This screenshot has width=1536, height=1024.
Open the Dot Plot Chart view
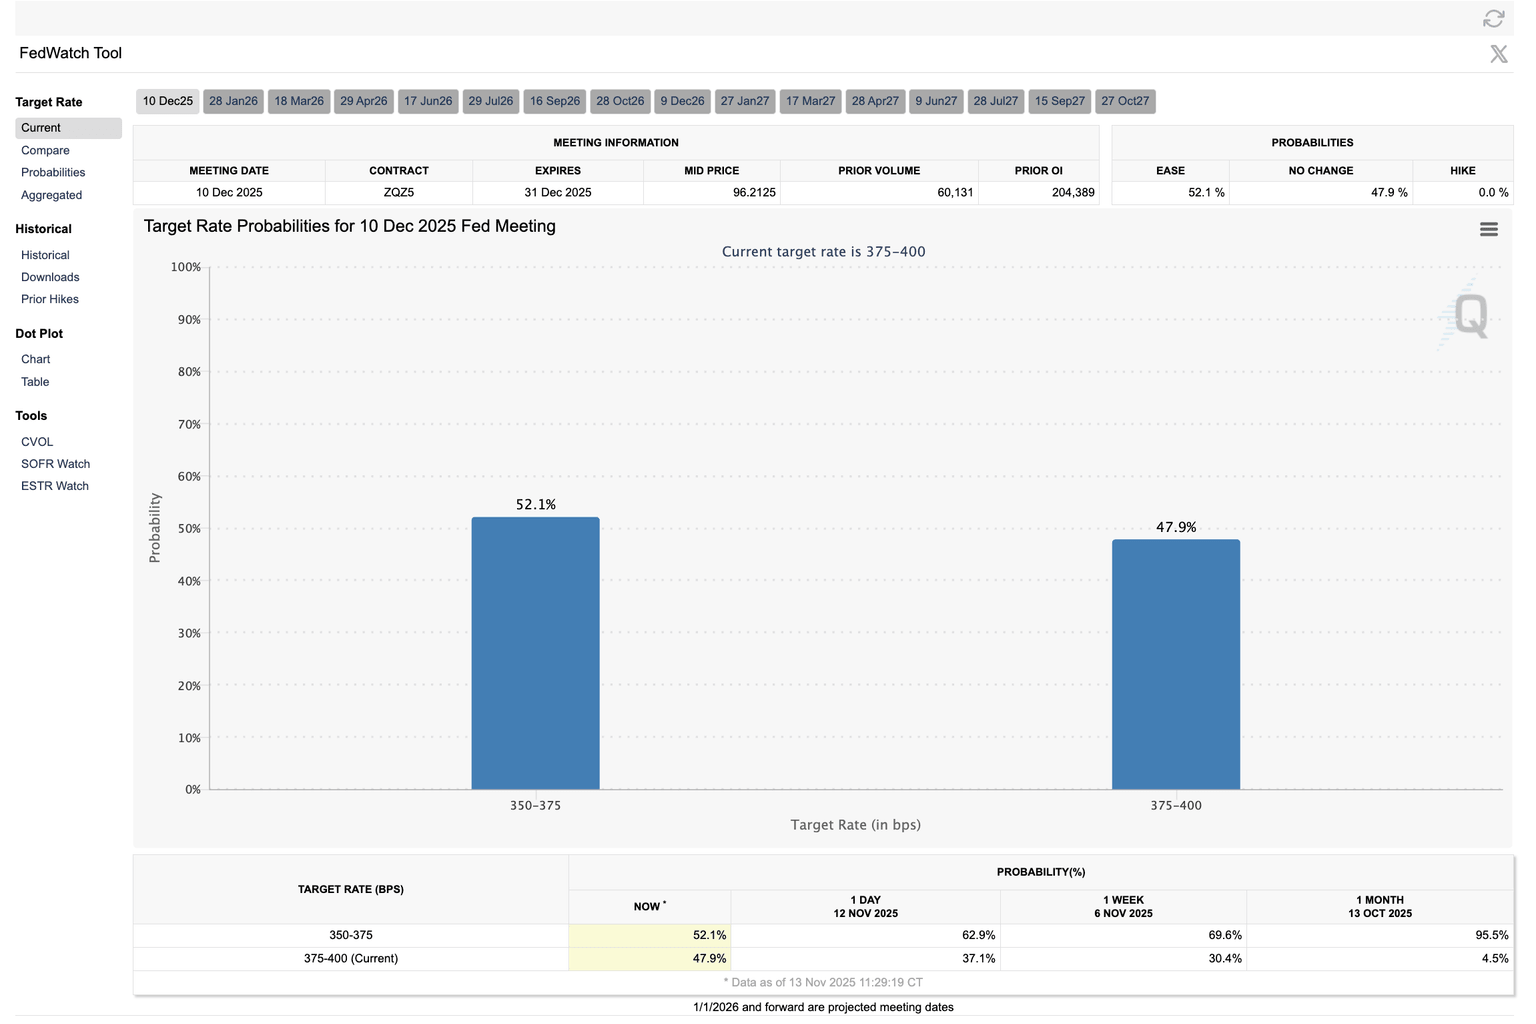(x=35, y=359)
